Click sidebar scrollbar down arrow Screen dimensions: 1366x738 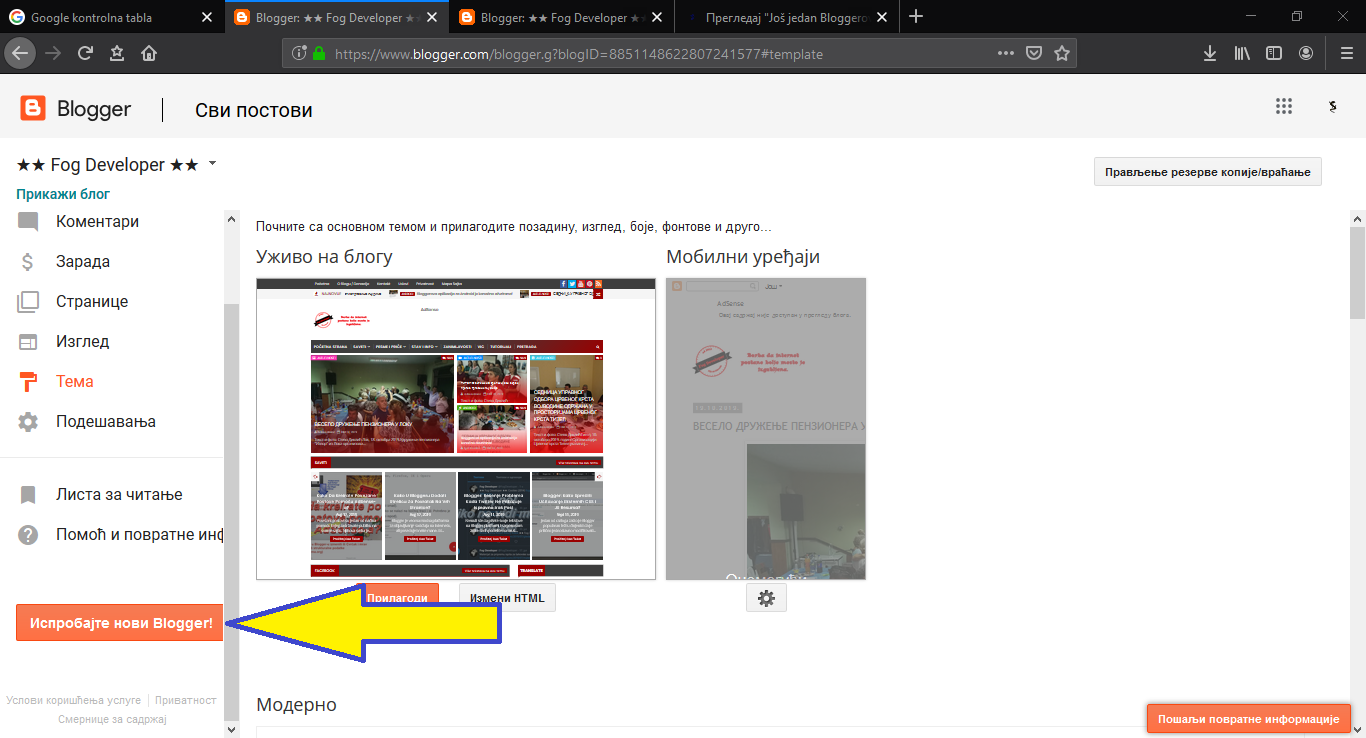(232, 730)
